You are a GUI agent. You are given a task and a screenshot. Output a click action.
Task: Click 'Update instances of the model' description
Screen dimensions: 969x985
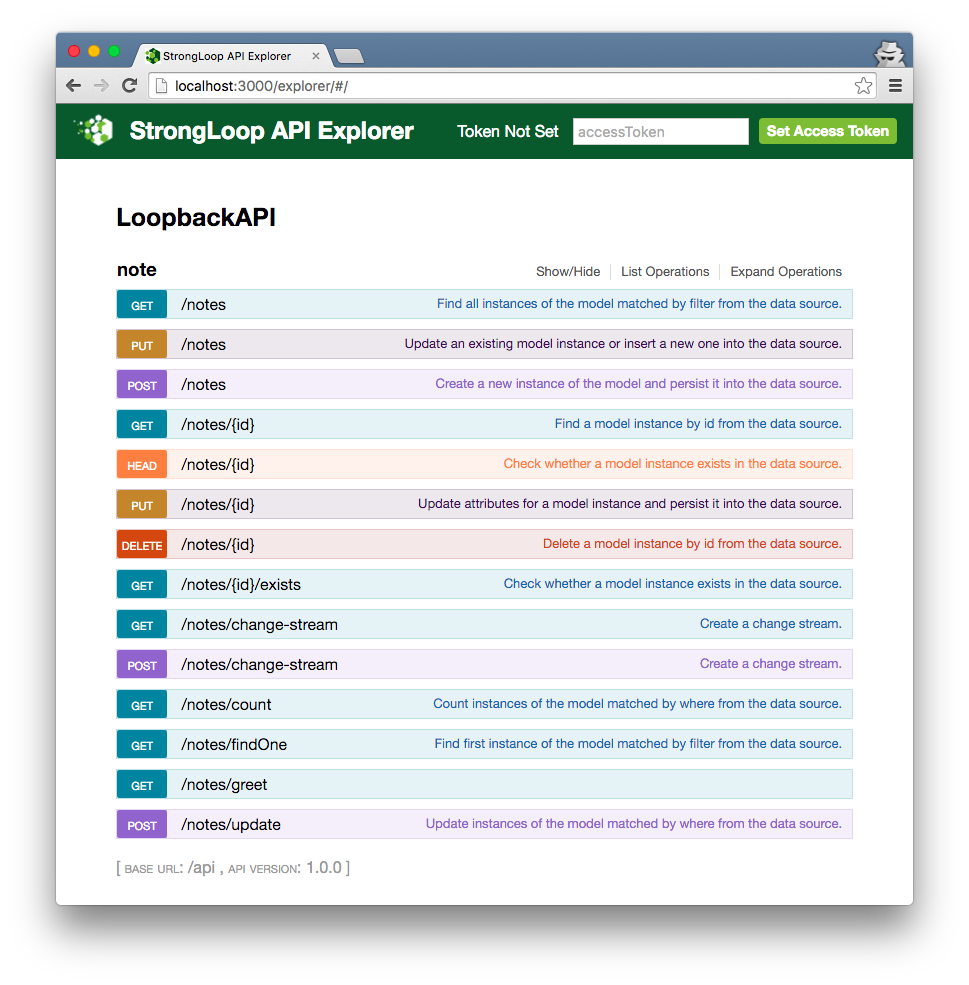click(634, 824)
